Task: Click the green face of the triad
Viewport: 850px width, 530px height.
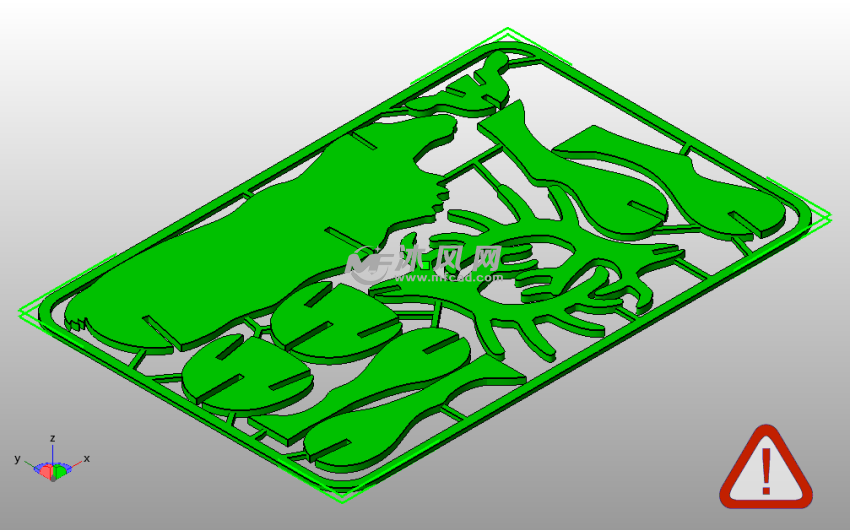Action: (60, 471)
